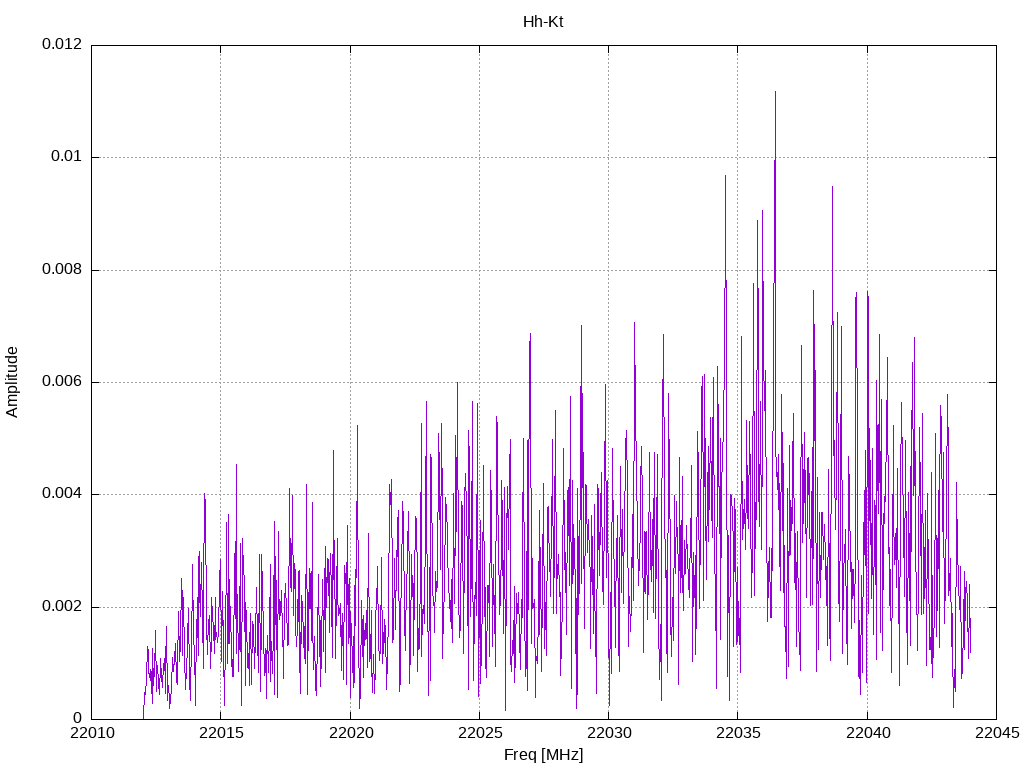Click the y-axis tick label 0.002

[x=62, y=607]
